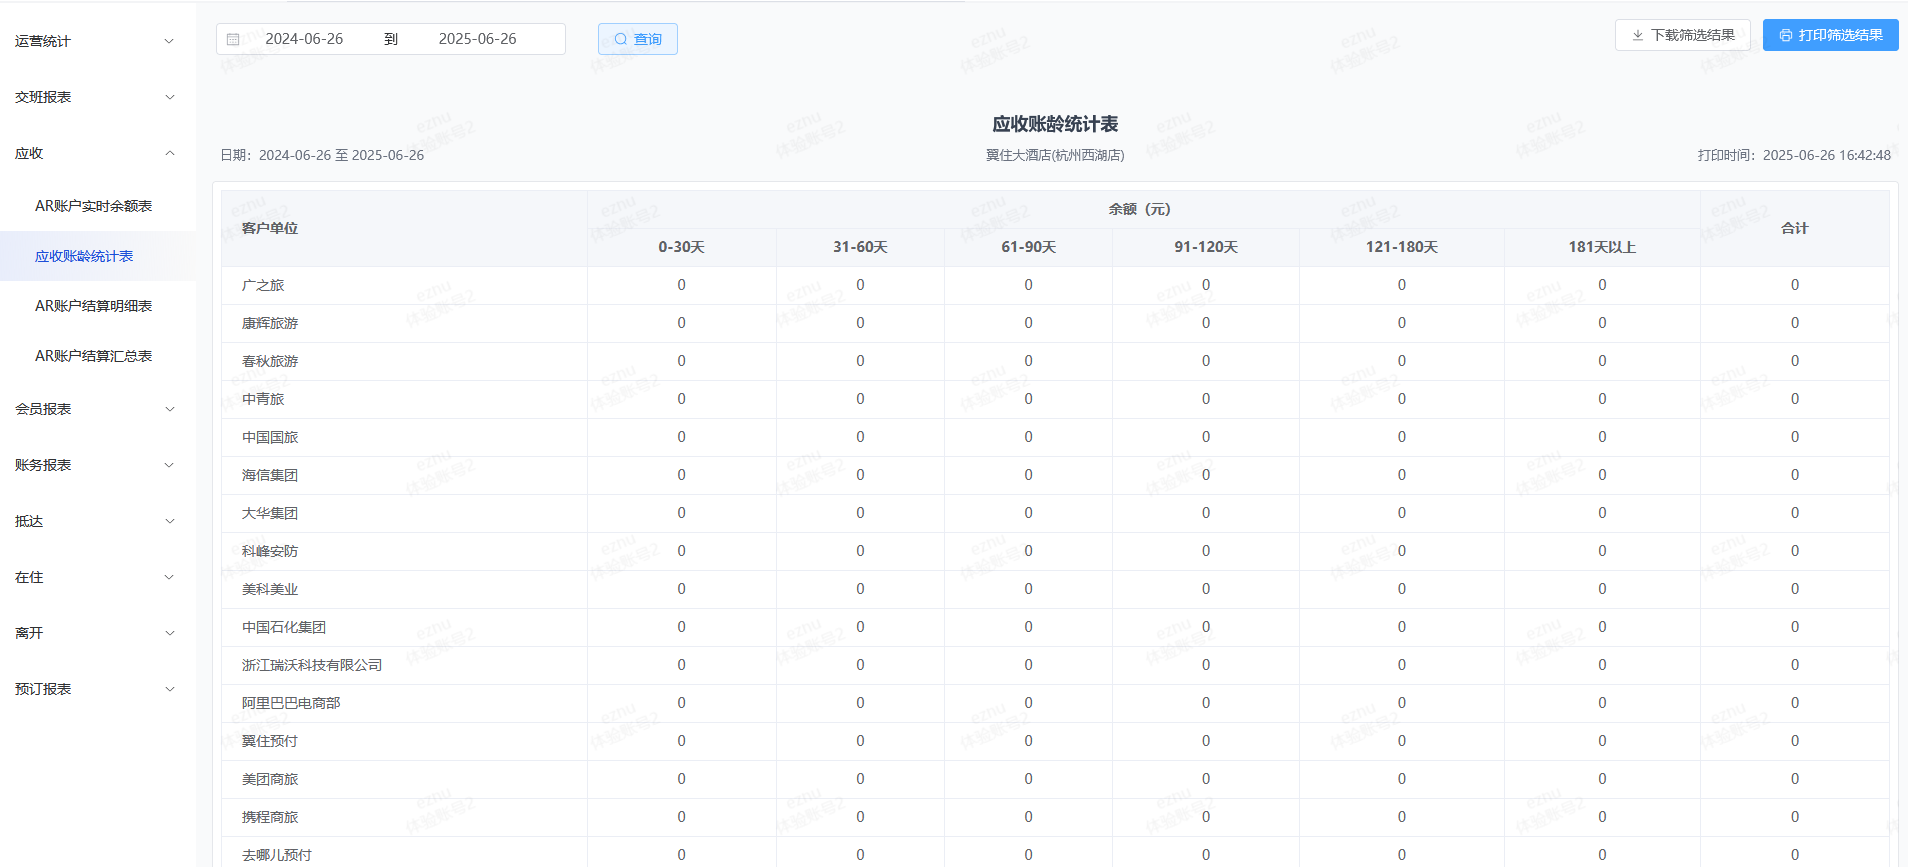This screenshot has width=1908, height=867.
Task: Select the 中国国旅 customer row
Action: pos(1055,437)
